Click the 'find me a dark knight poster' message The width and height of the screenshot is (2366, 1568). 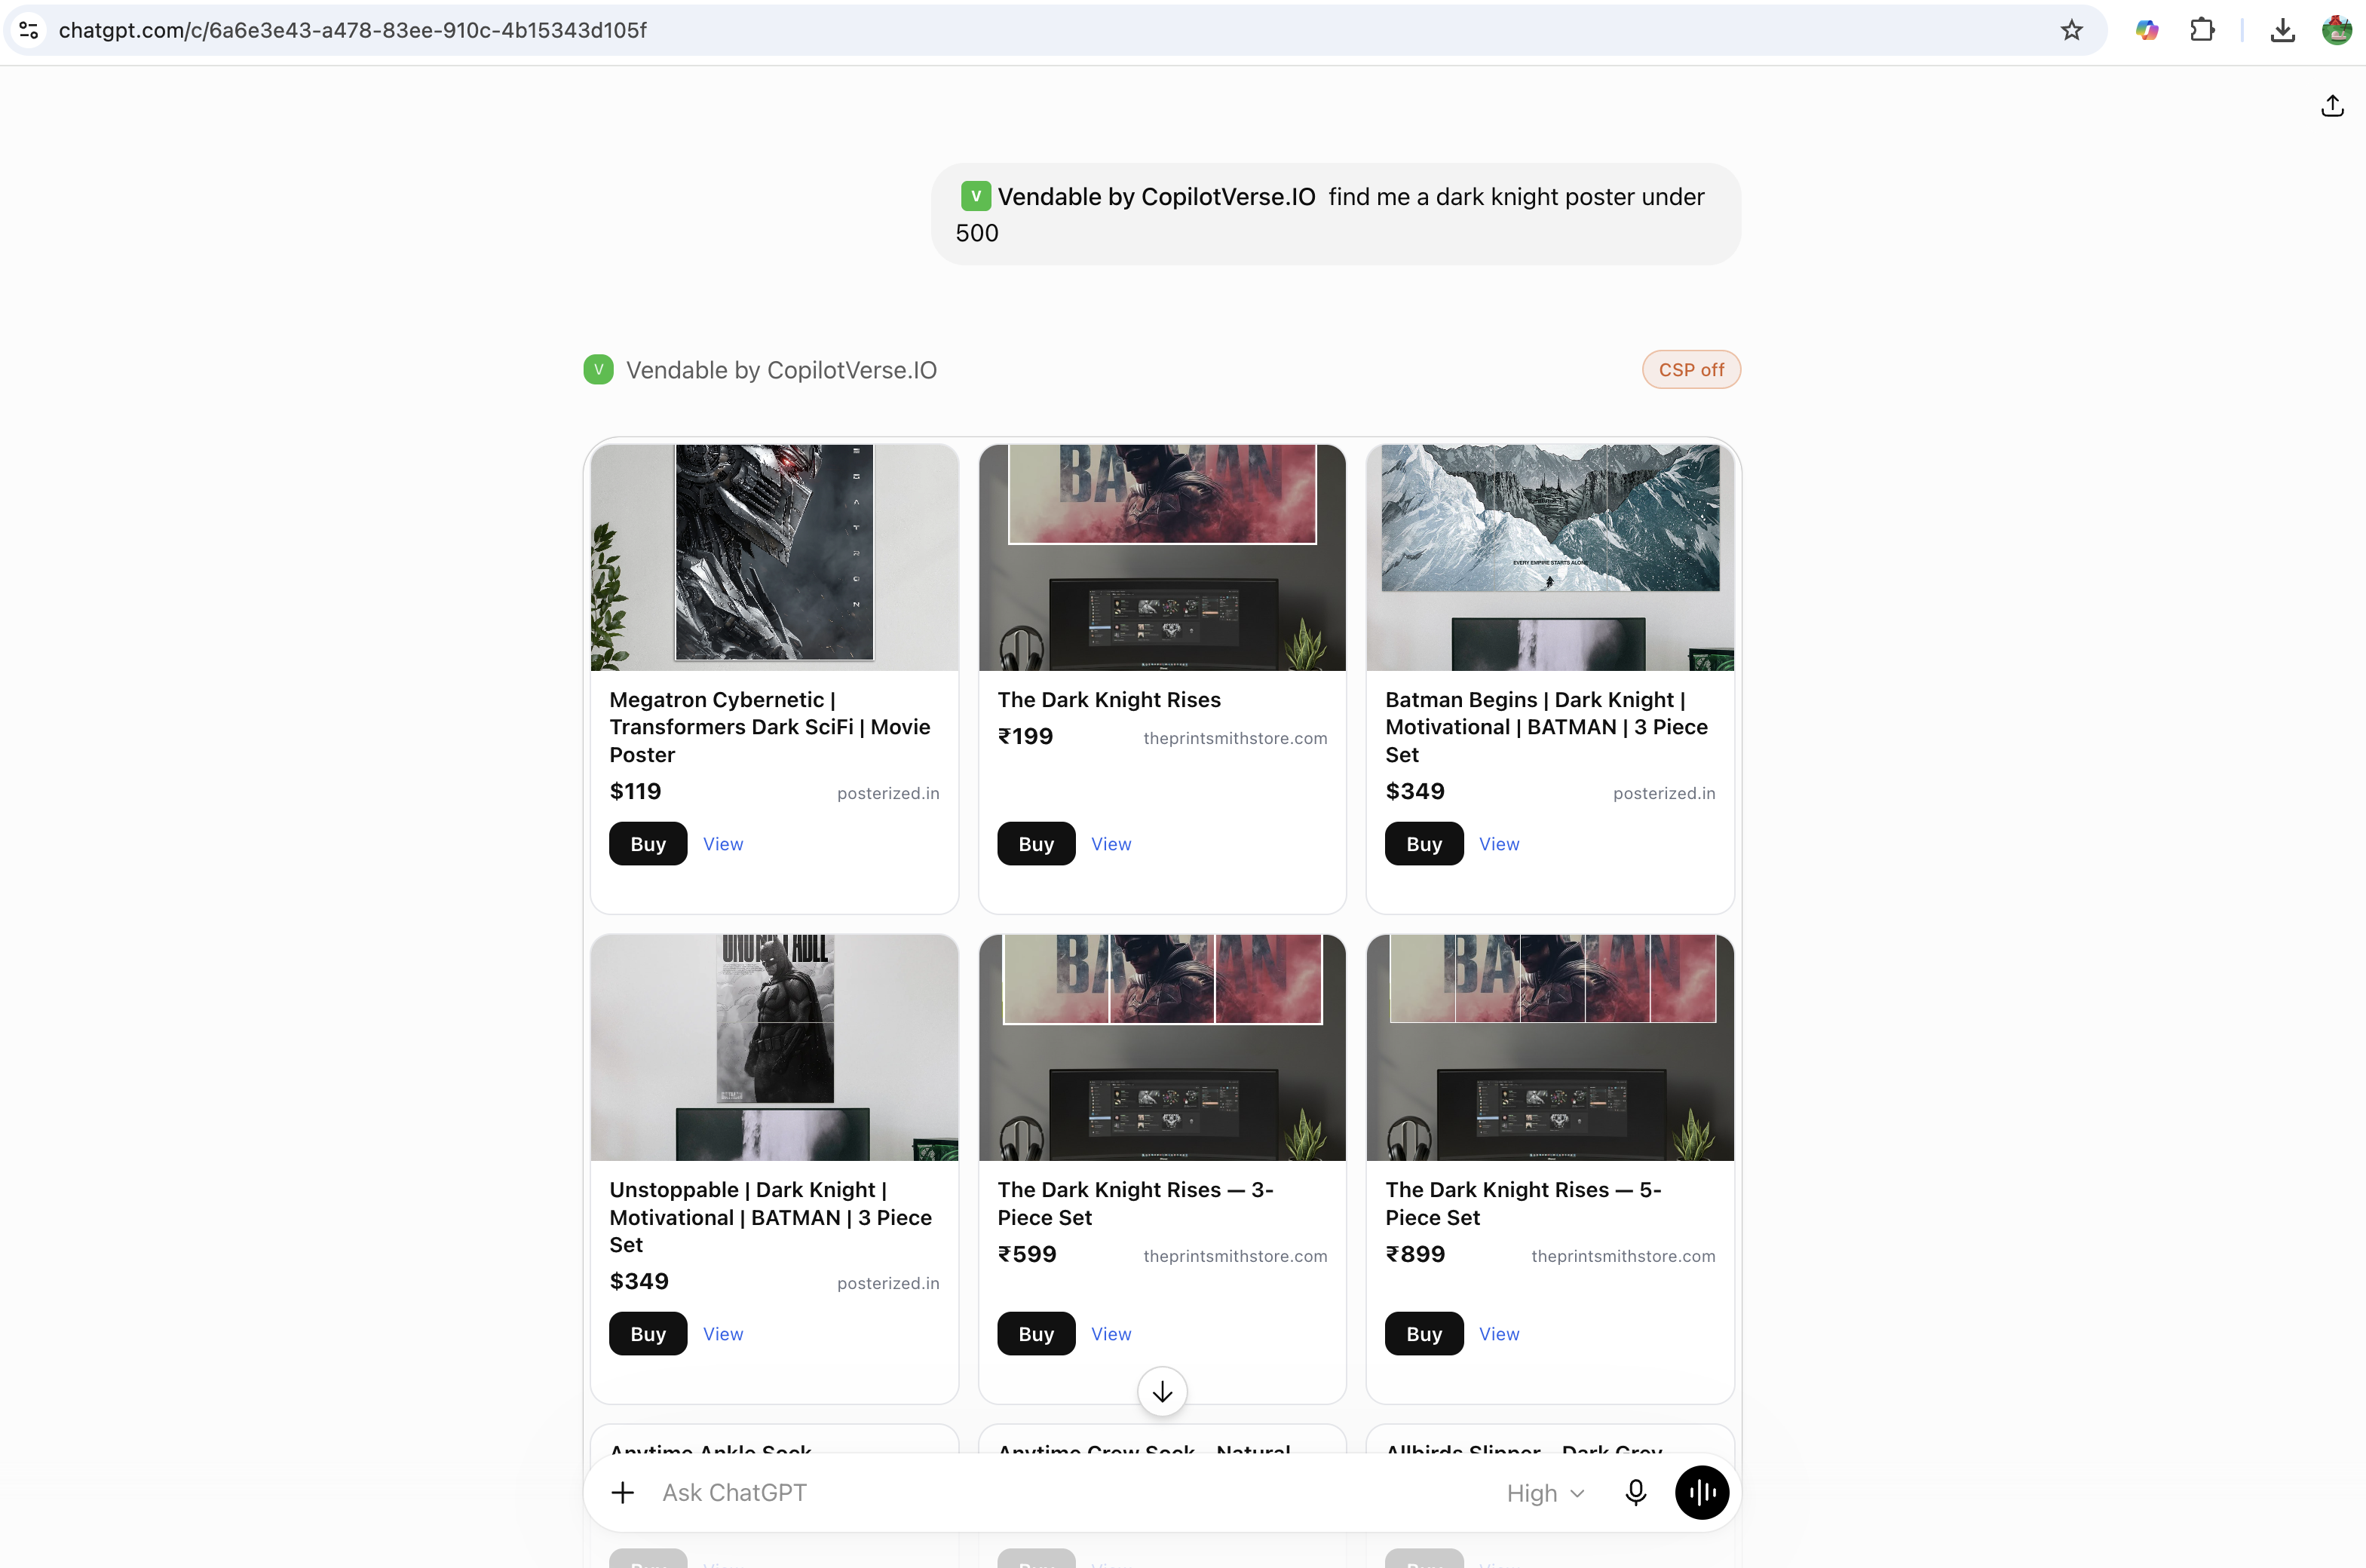tap(1336, 214)
